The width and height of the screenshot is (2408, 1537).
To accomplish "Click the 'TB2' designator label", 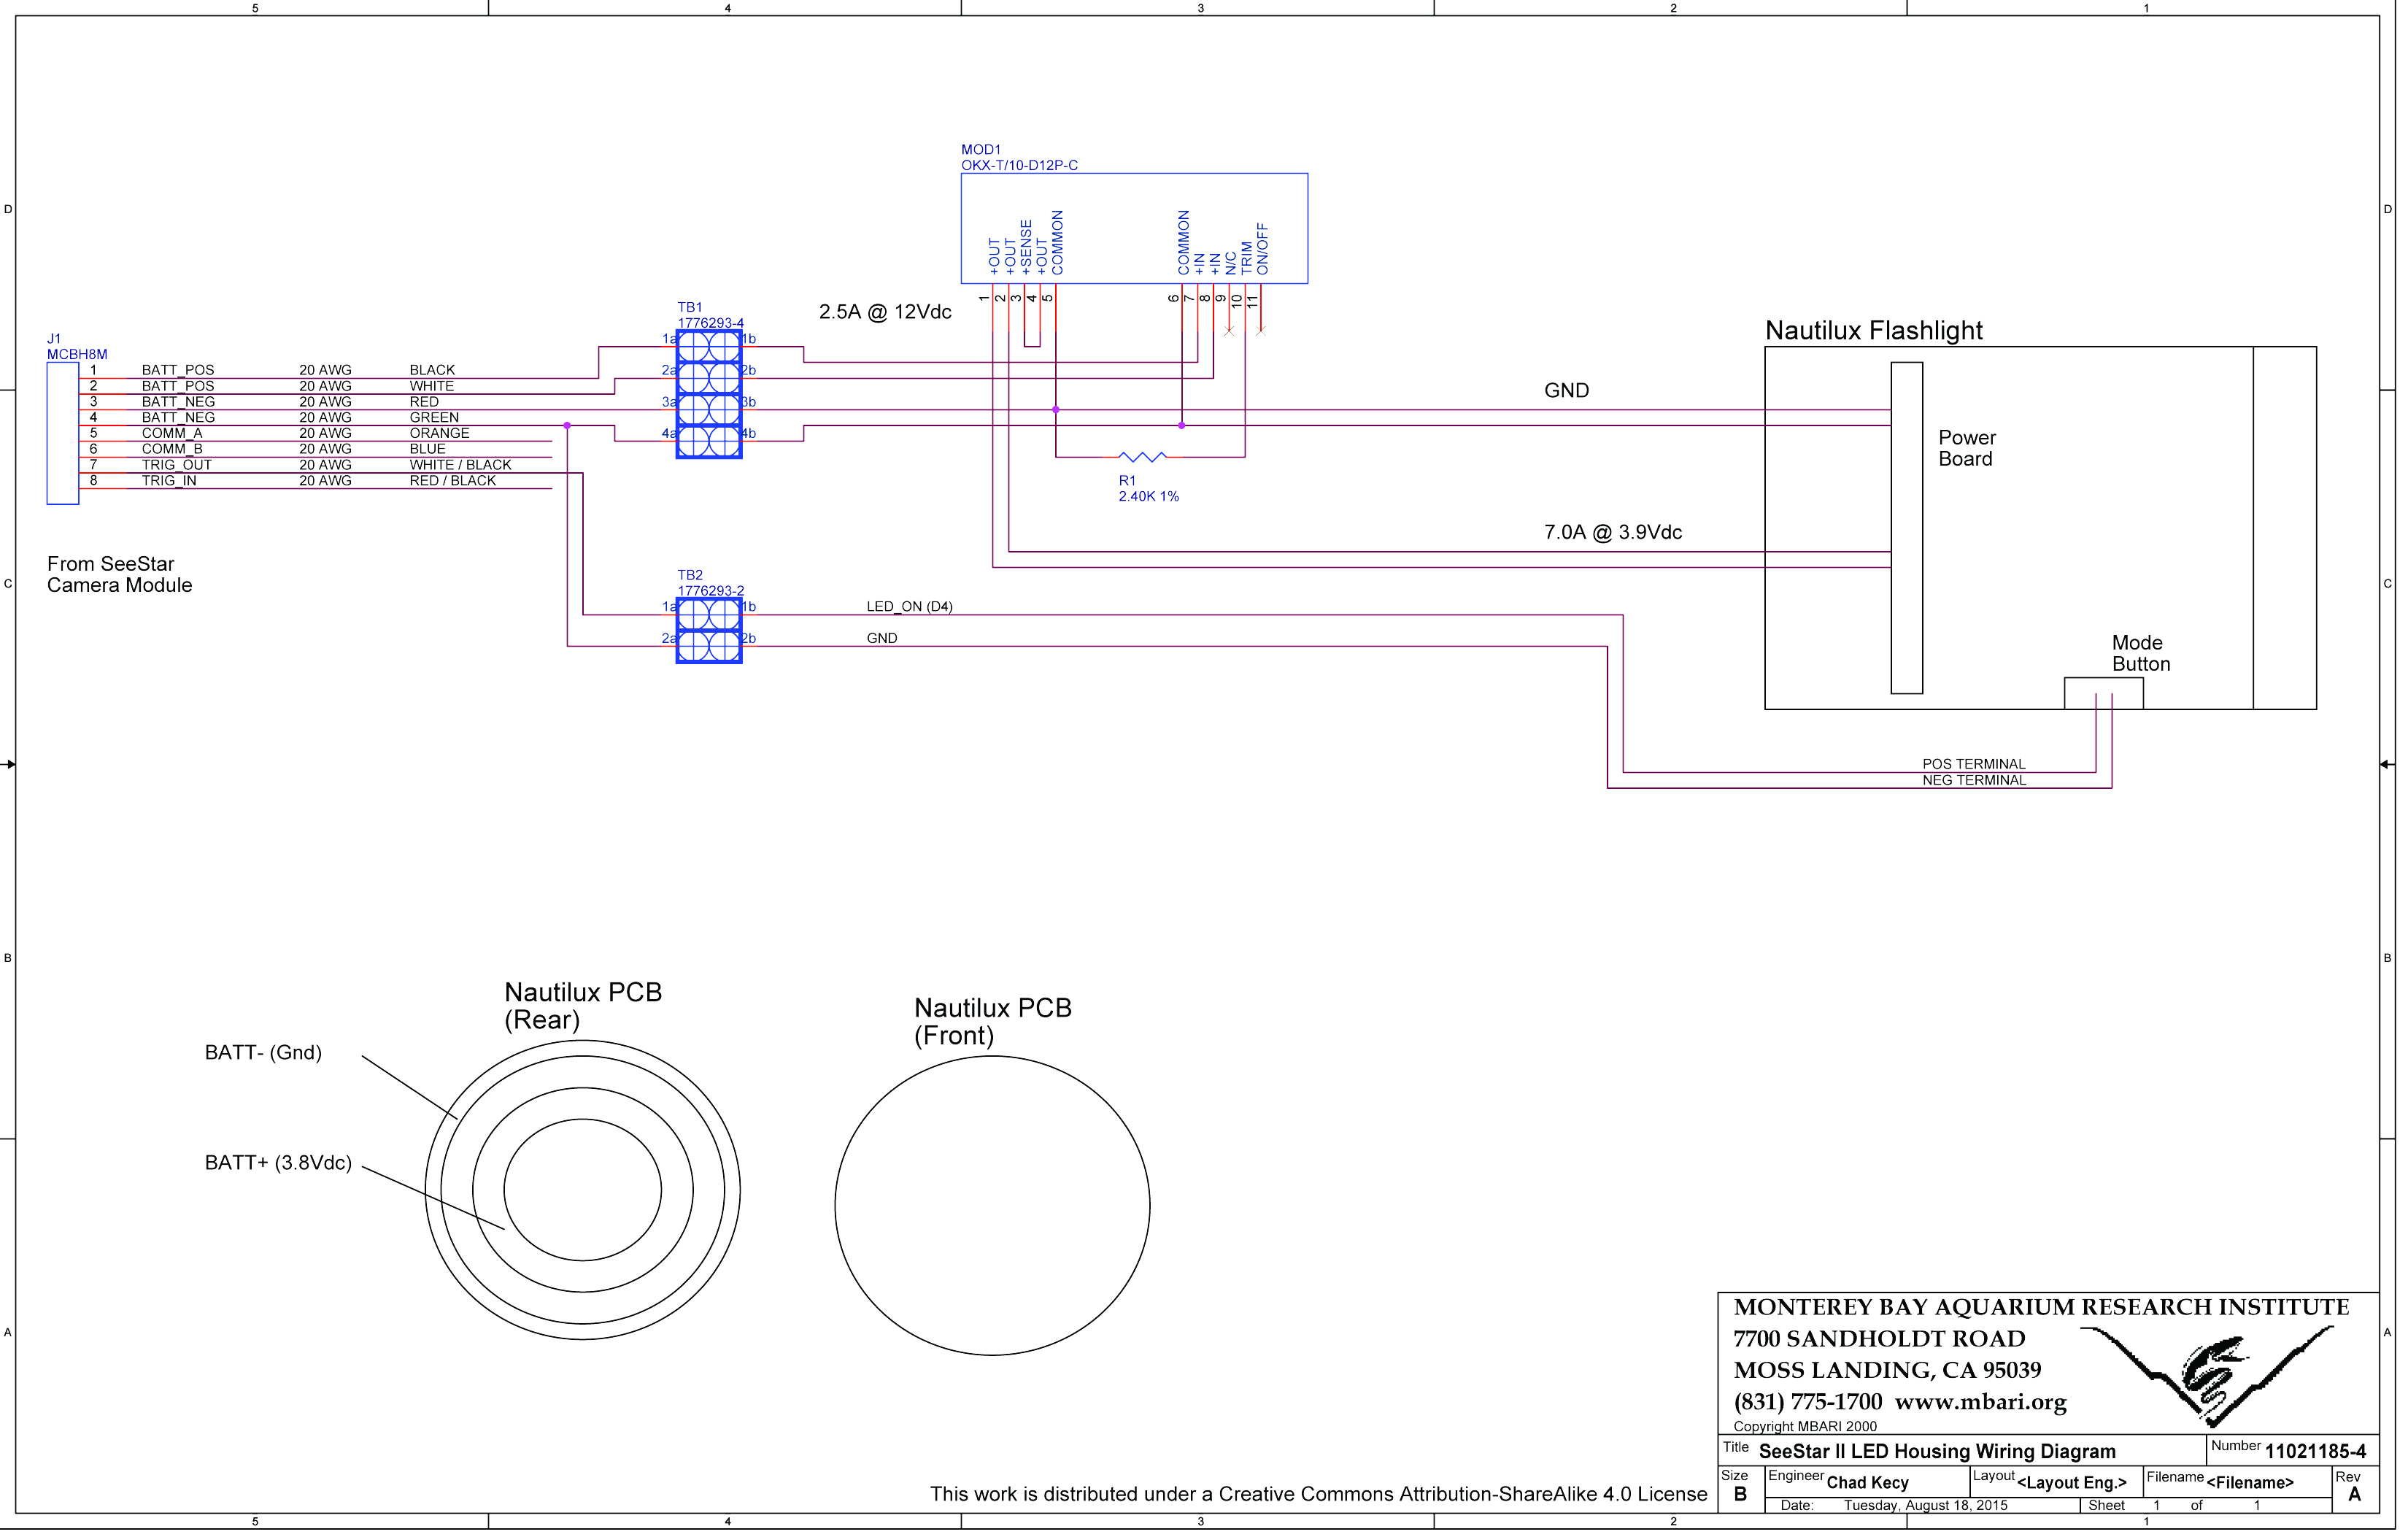I will 690,575.
